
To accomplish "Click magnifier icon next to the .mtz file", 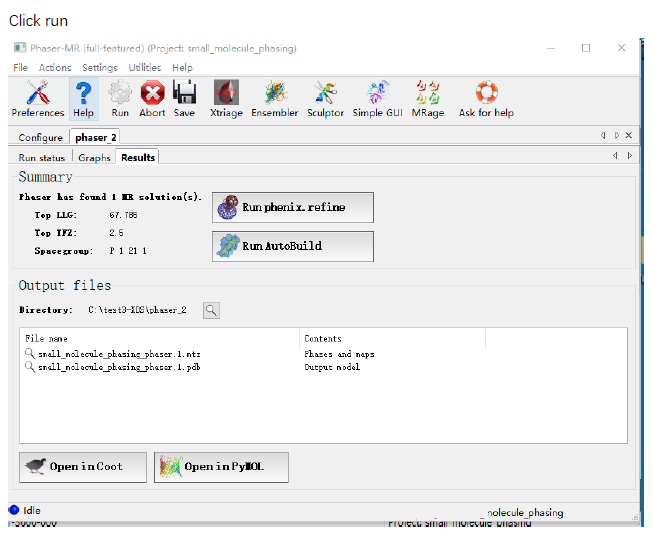I will click(30, 354).
